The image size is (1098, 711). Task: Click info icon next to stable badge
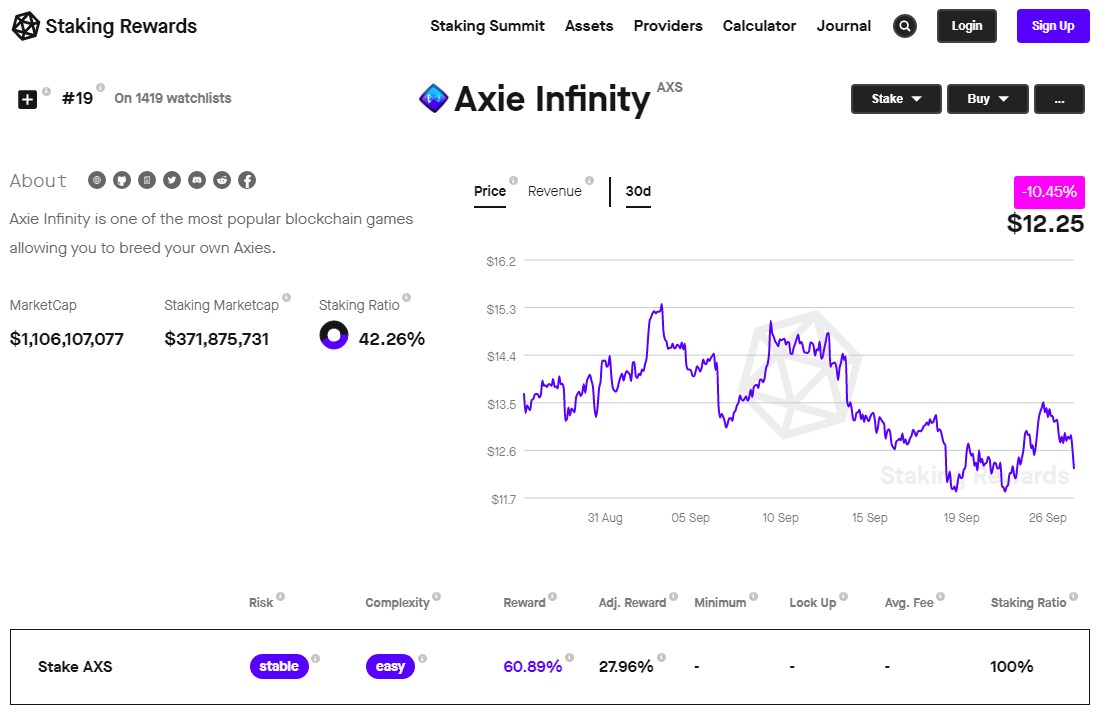pos(316,658)
